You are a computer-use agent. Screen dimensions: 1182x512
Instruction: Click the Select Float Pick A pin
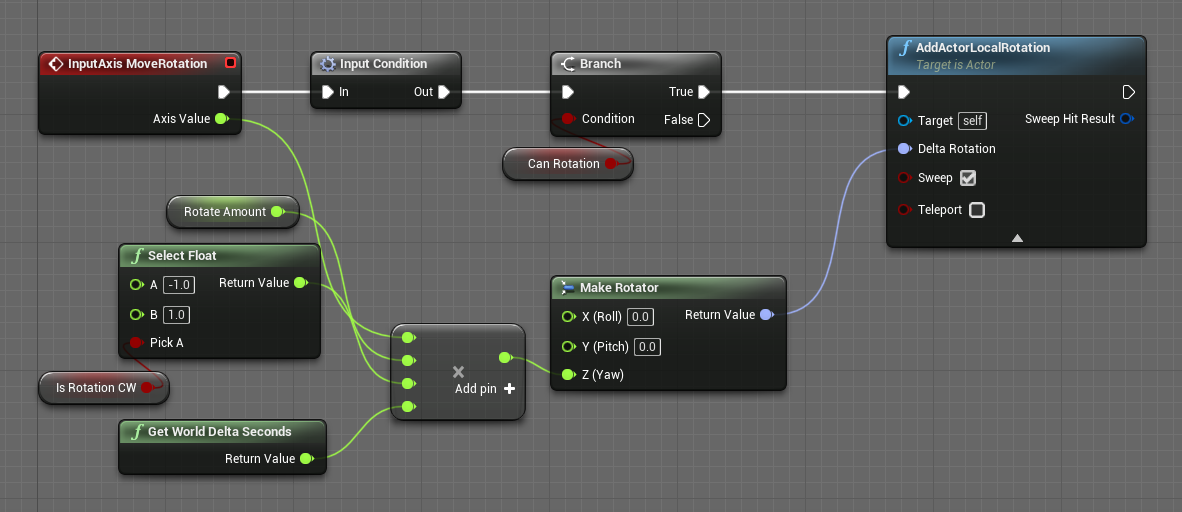136,342
